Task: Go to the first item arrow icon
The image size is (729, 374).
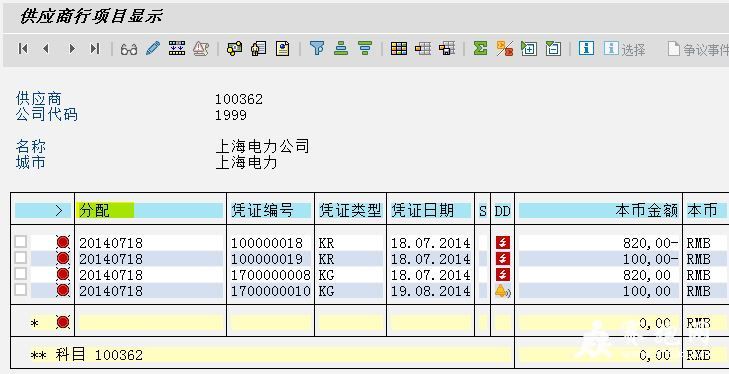Action: pyautogui.click(x=23, y=48)
